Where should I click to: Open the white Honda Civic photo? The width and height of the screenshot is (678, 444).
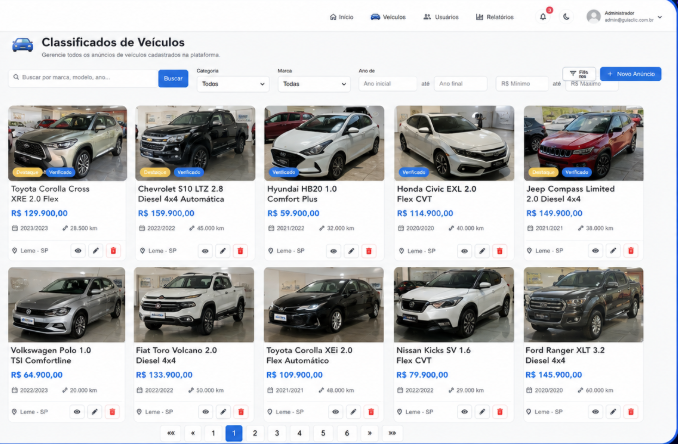pyautogui.click(x=454, y=143)
